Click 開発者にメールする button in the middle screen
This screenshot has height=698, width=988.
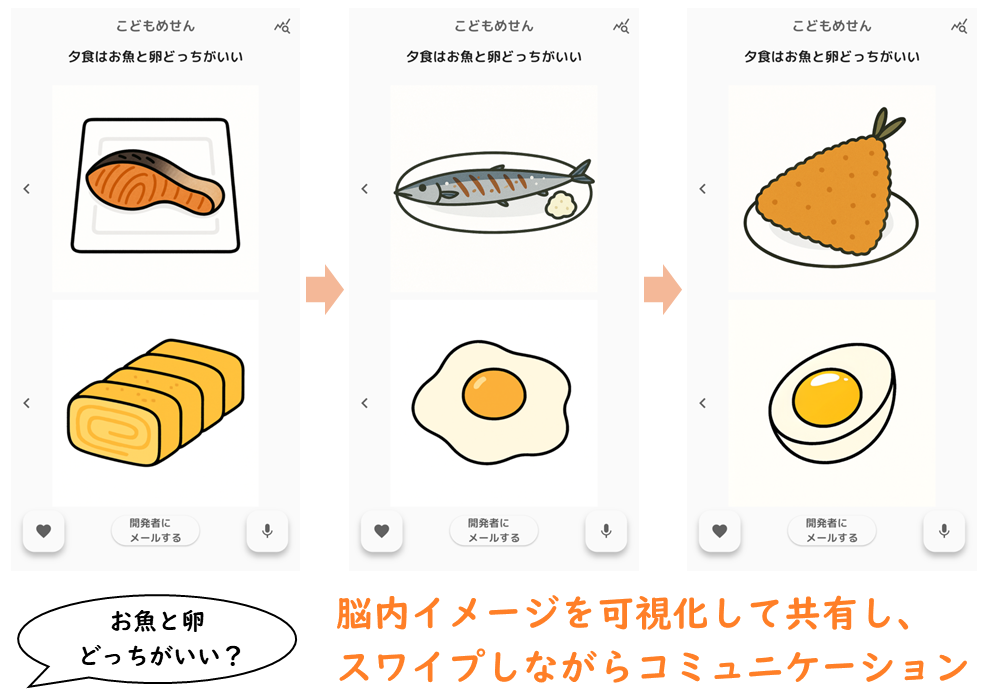pos(494,530)
